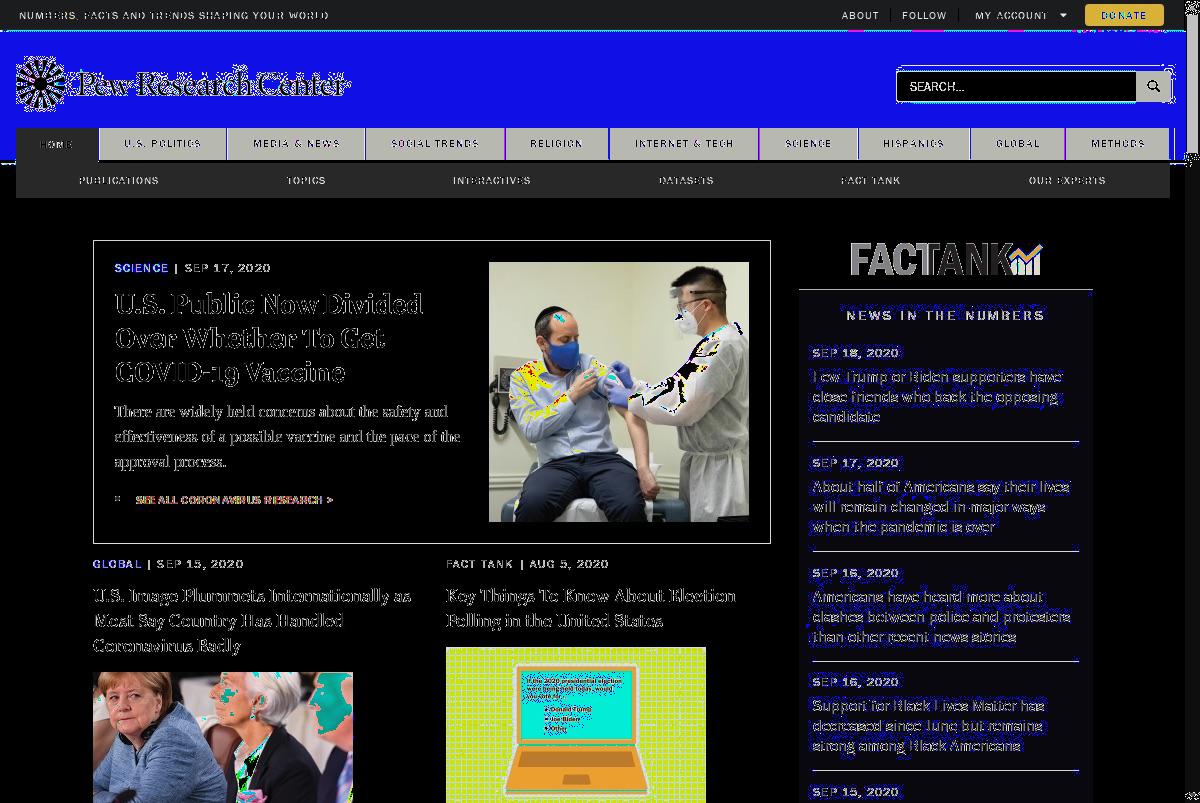Click the search magnifier icon button
1200x803 pixels.
[x=1153, y=87]
